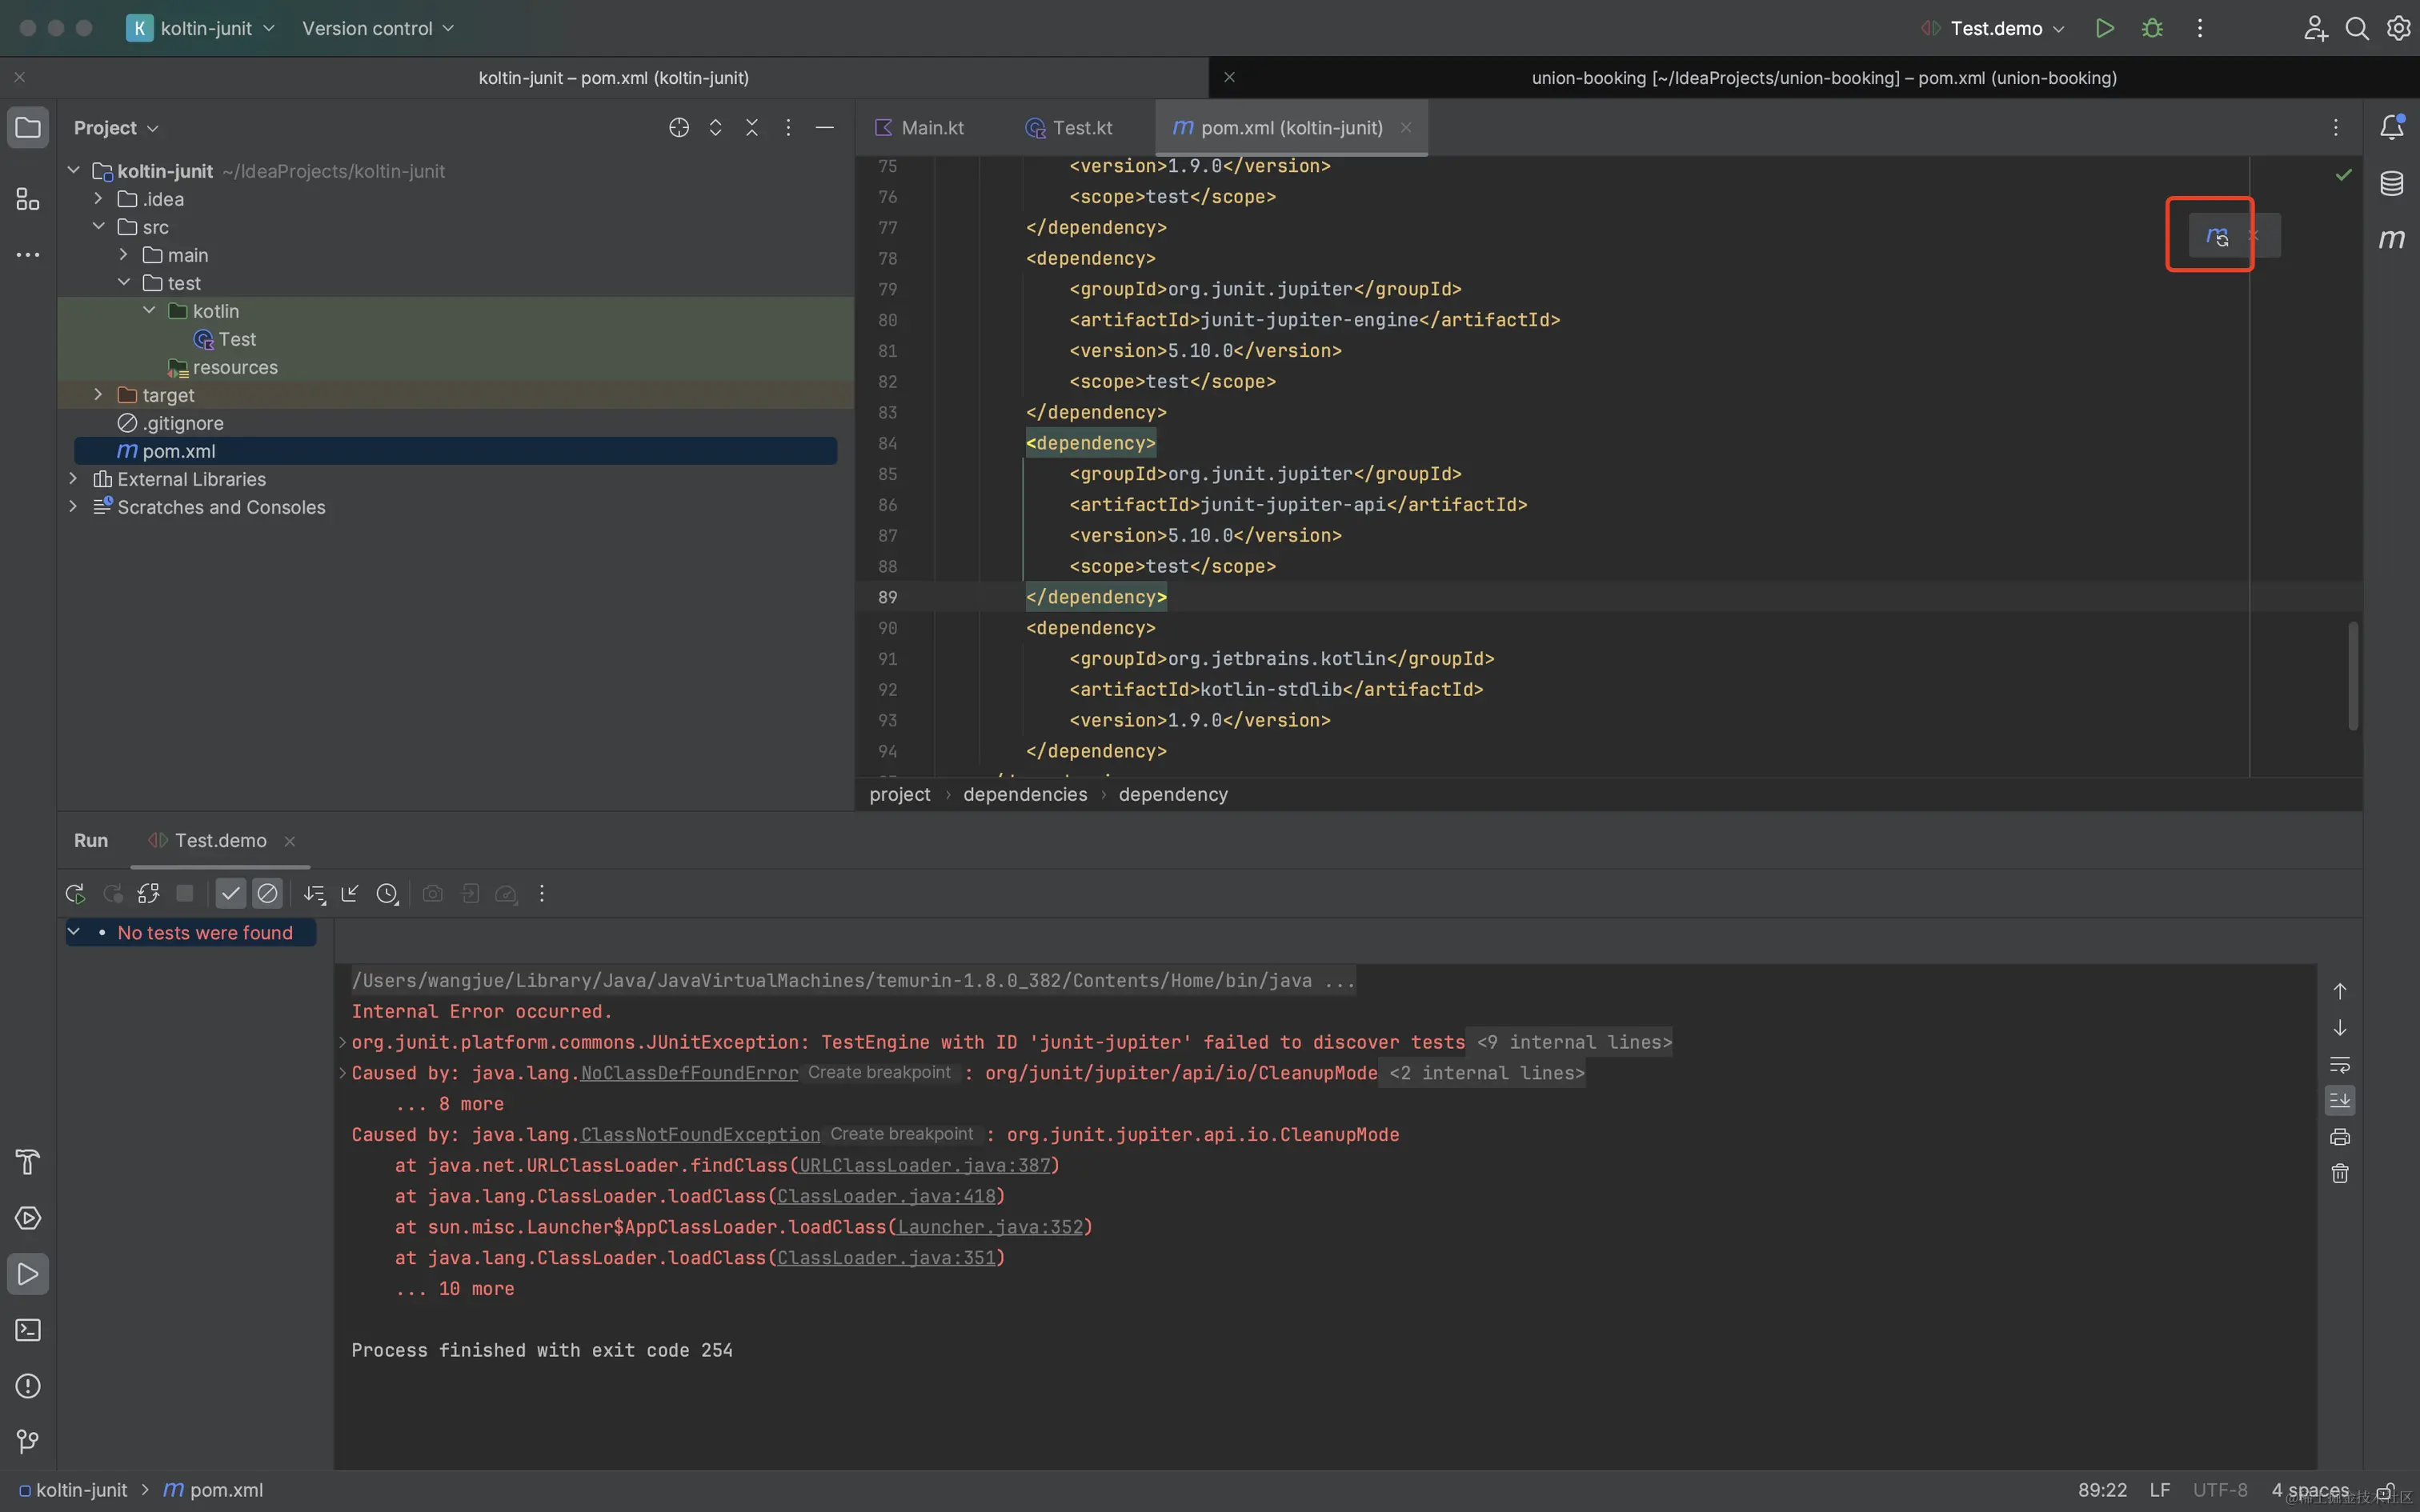Screen dimensions: 2420x1512
Task: Select koltin-junit window tab
Action: [x=613, y=78]
